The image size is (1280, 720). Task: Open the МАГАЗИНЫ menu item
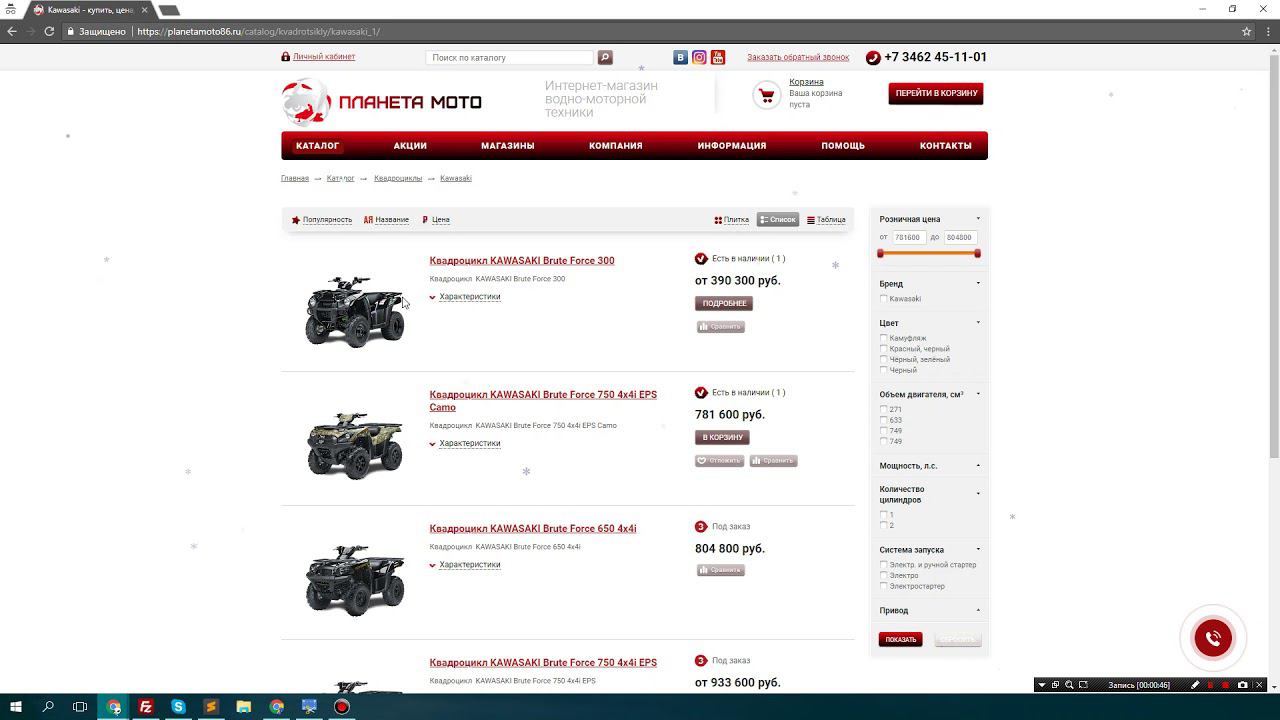click(x=508, y=146)
